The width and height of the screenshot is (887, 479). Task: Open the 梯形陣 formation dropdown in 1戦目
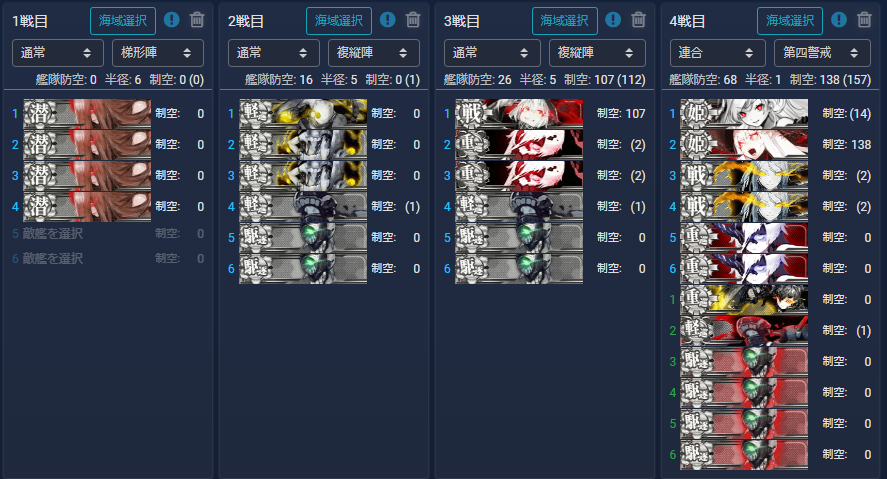point(158,53)
